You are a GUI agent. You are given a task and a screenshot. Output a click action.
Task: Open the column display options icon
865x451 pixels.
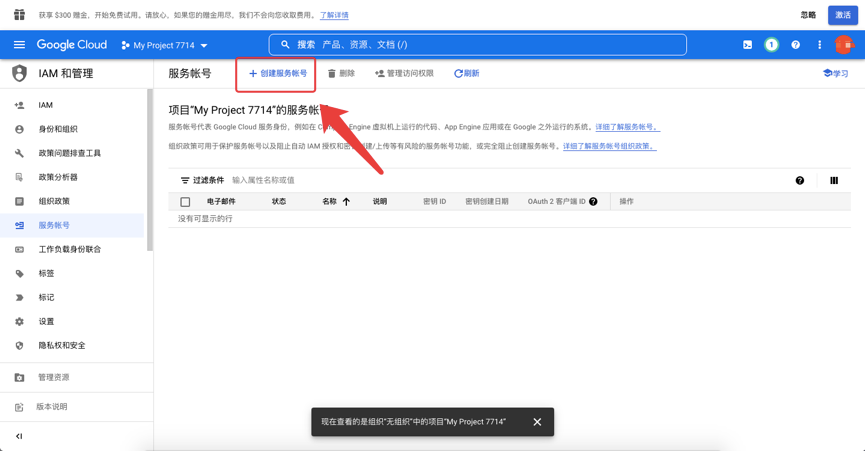[x=834, y=180]
